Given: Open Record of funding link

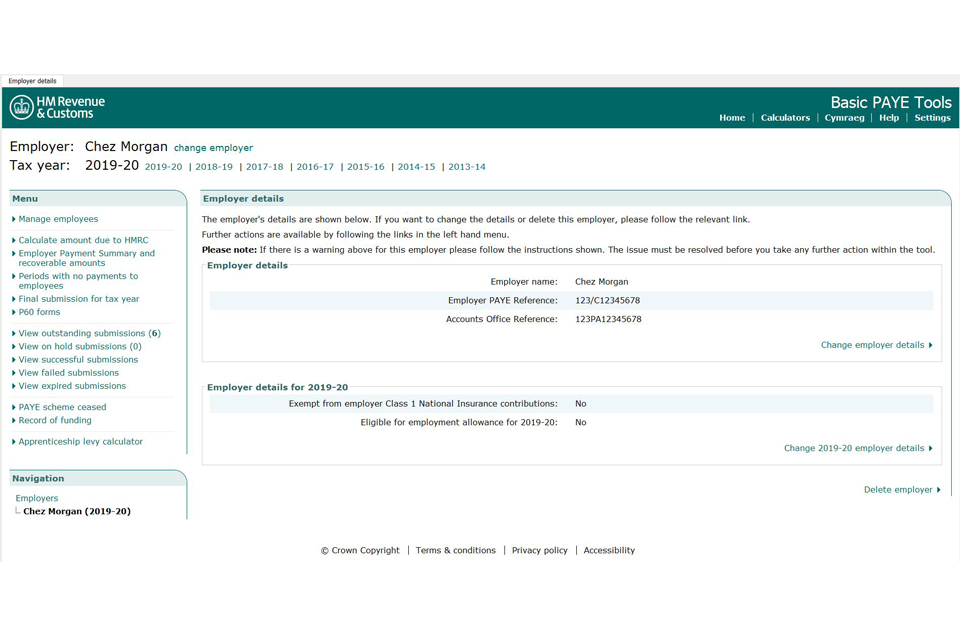Looking at the screenshot, I should coord(55,420).
